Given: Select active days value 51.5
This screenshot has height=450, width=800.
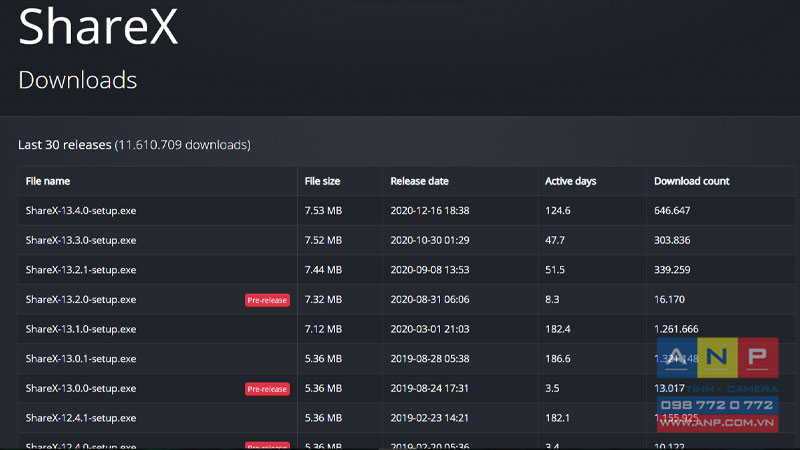Looking at the screenshot, I should (x=555, y=270).
